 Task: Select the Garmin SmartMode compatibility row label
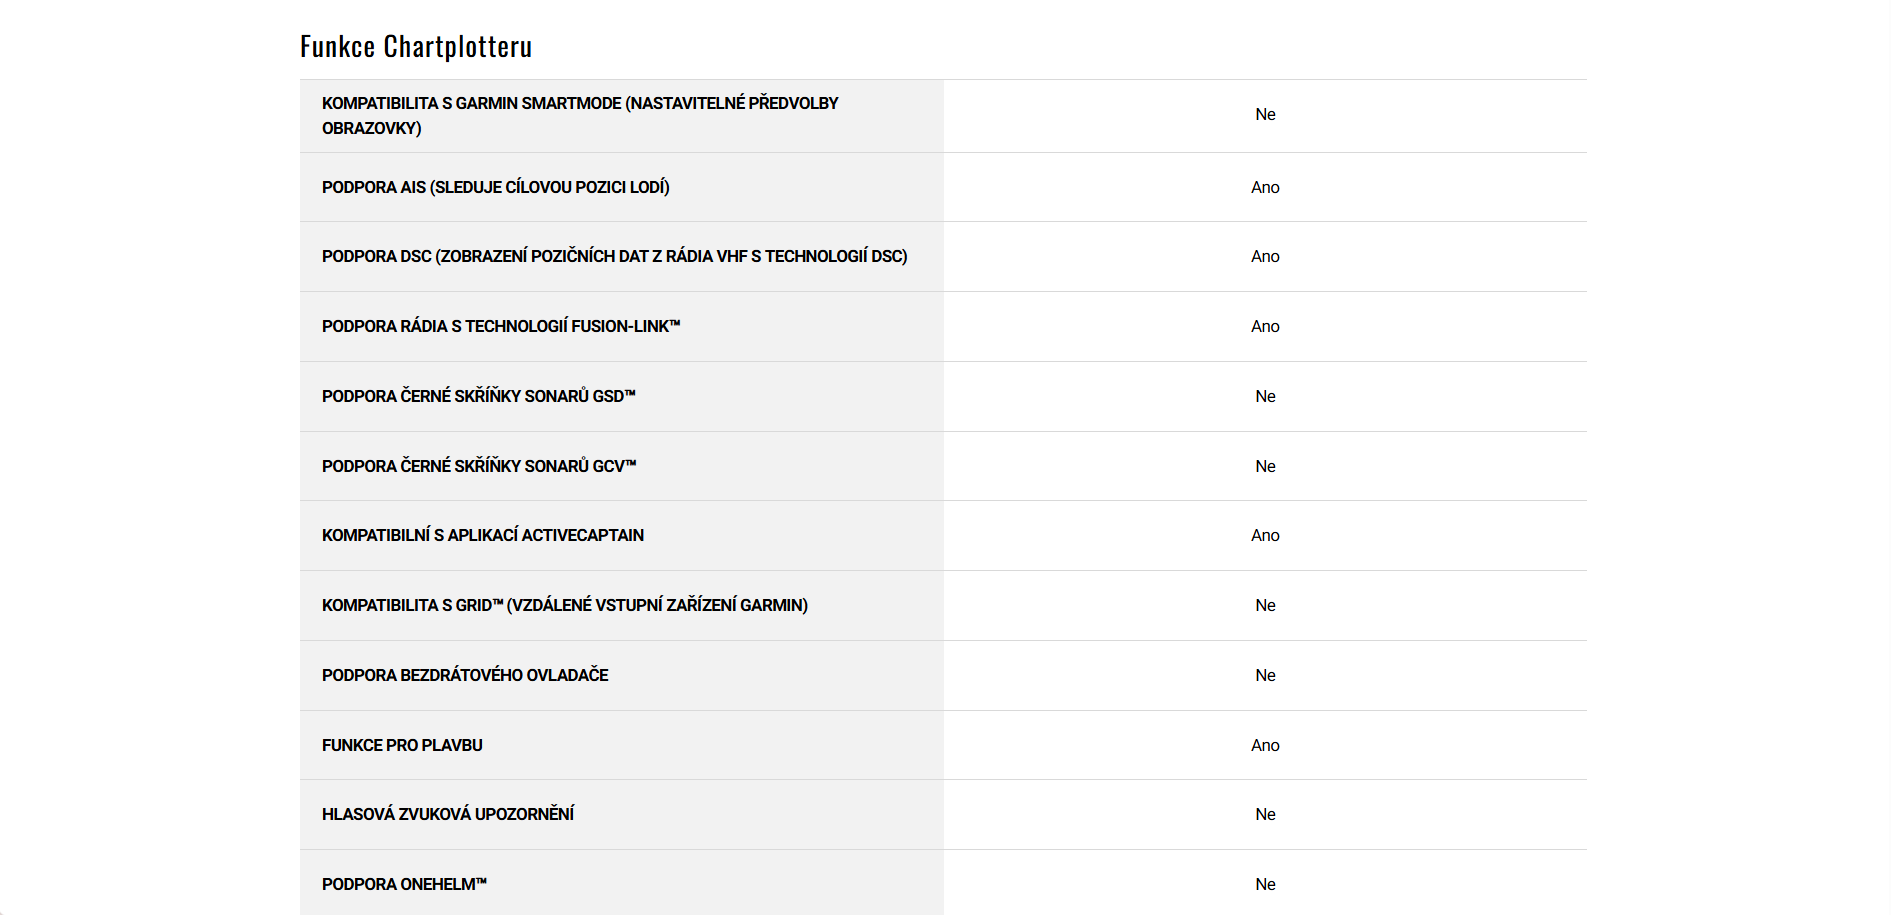point(580,115)
